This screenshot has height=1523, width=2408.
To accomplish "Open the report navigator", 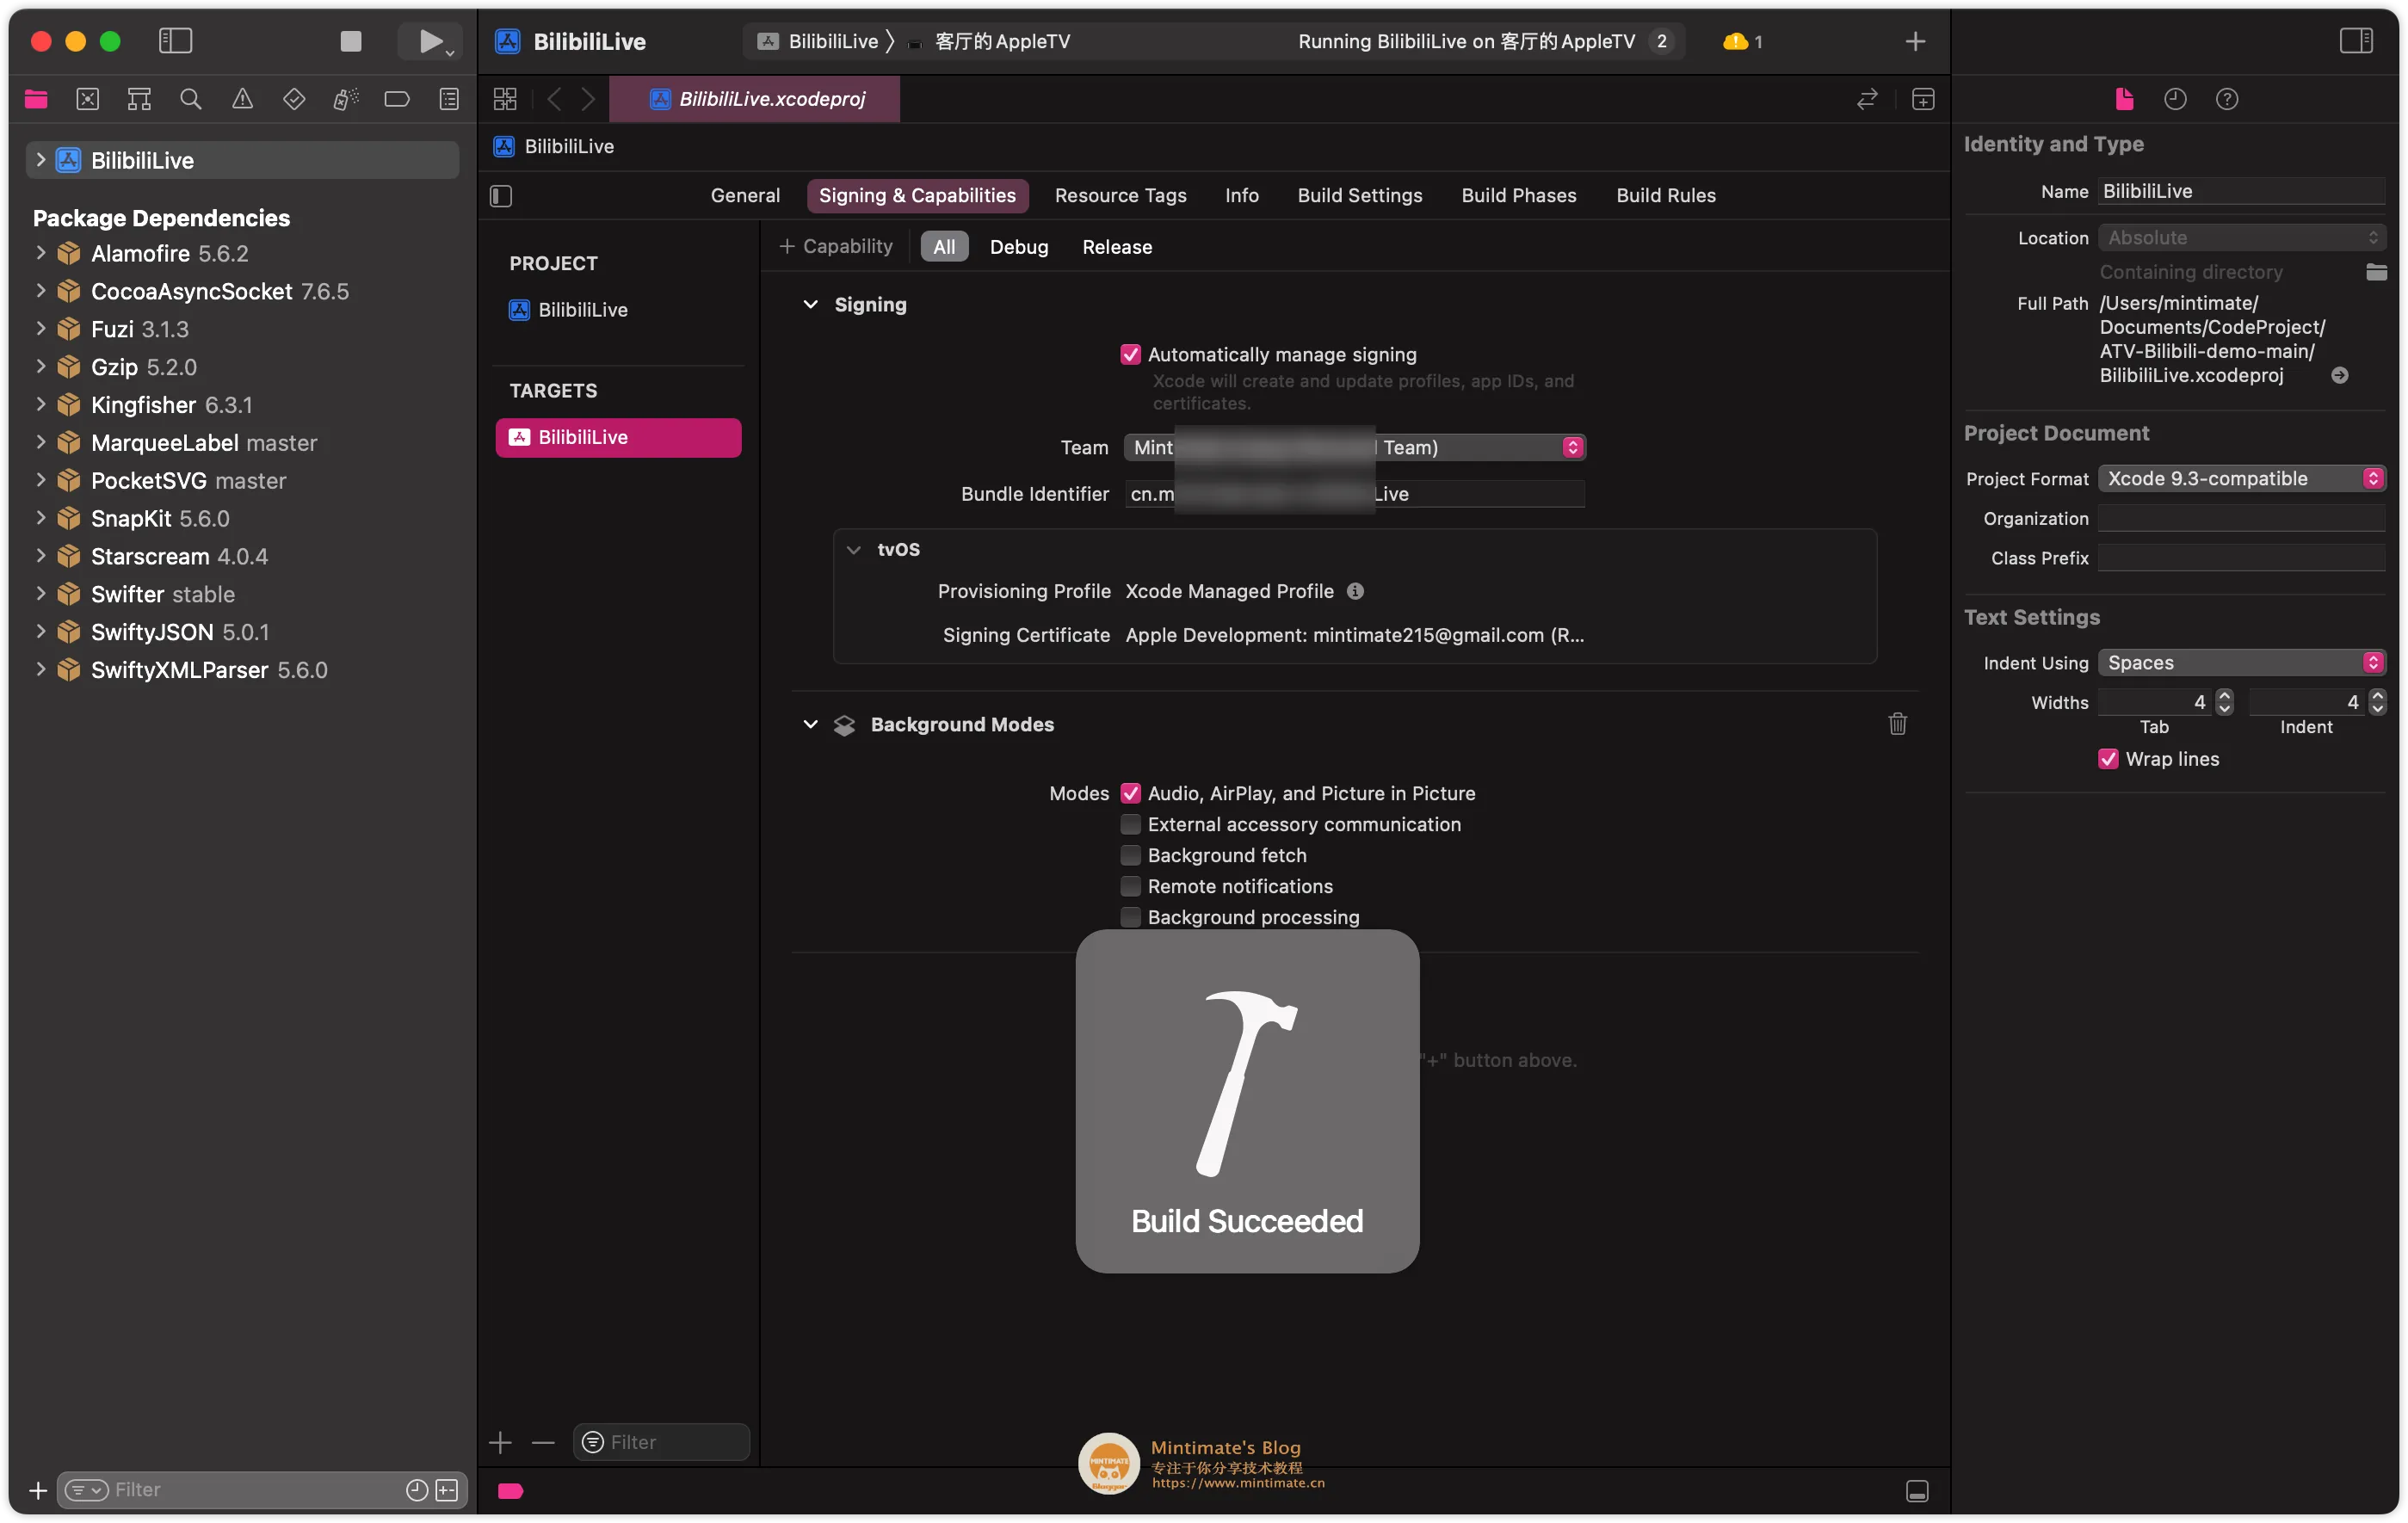I will tap(449, 99).
